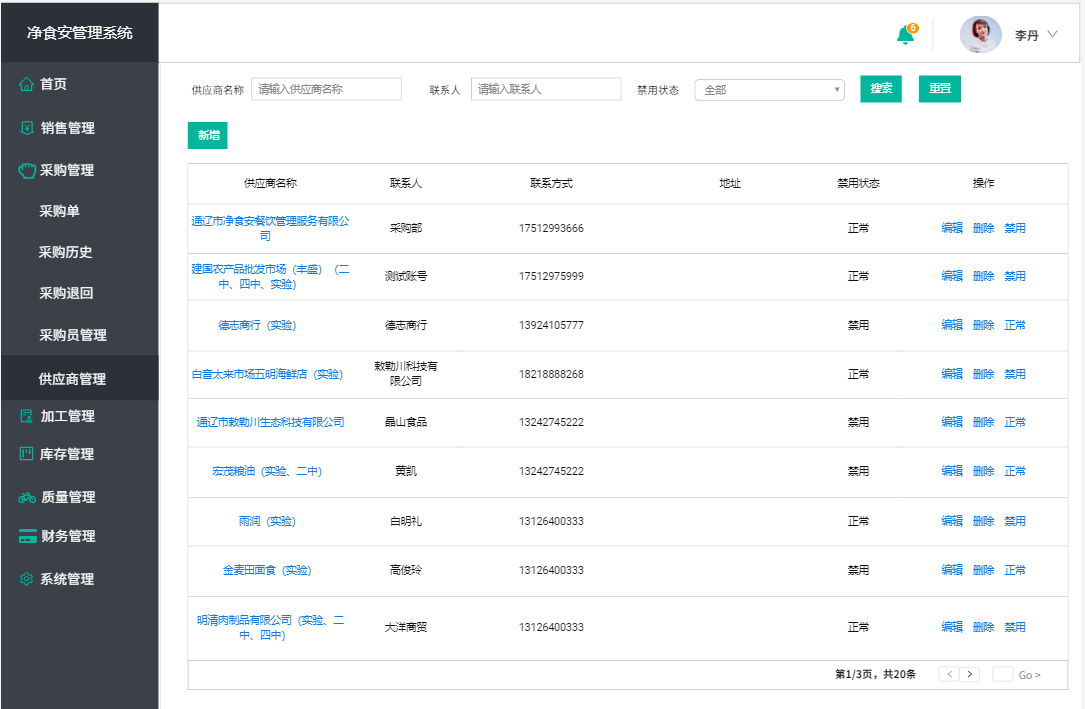This screenshot has width=1085, height=709.
Task: Click the 采购管理 basket icon
Action: pos(27,170)
